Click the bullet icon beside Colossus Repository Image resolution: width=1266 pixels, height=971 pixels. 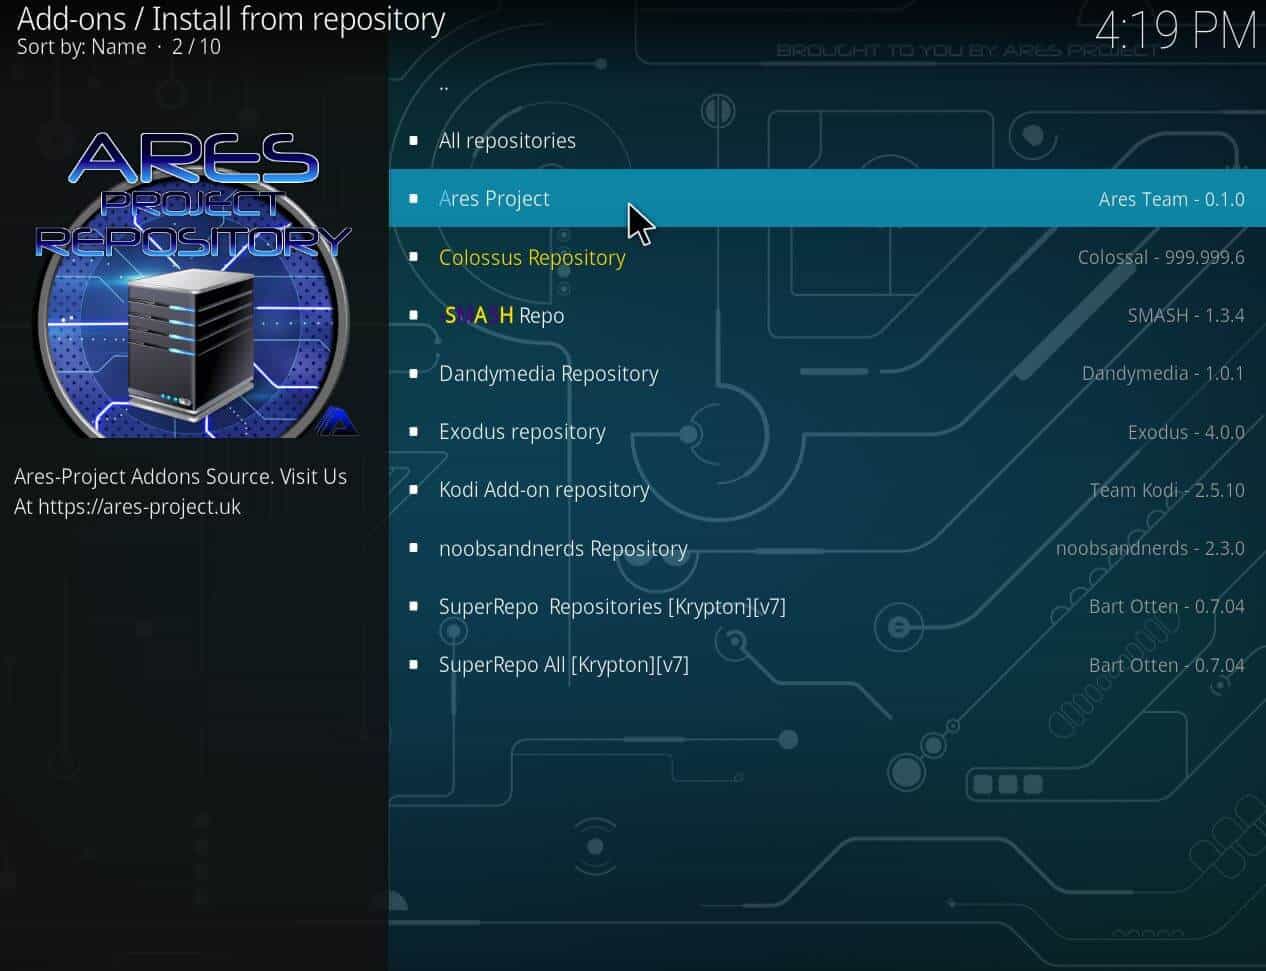[x=414, y=257]
